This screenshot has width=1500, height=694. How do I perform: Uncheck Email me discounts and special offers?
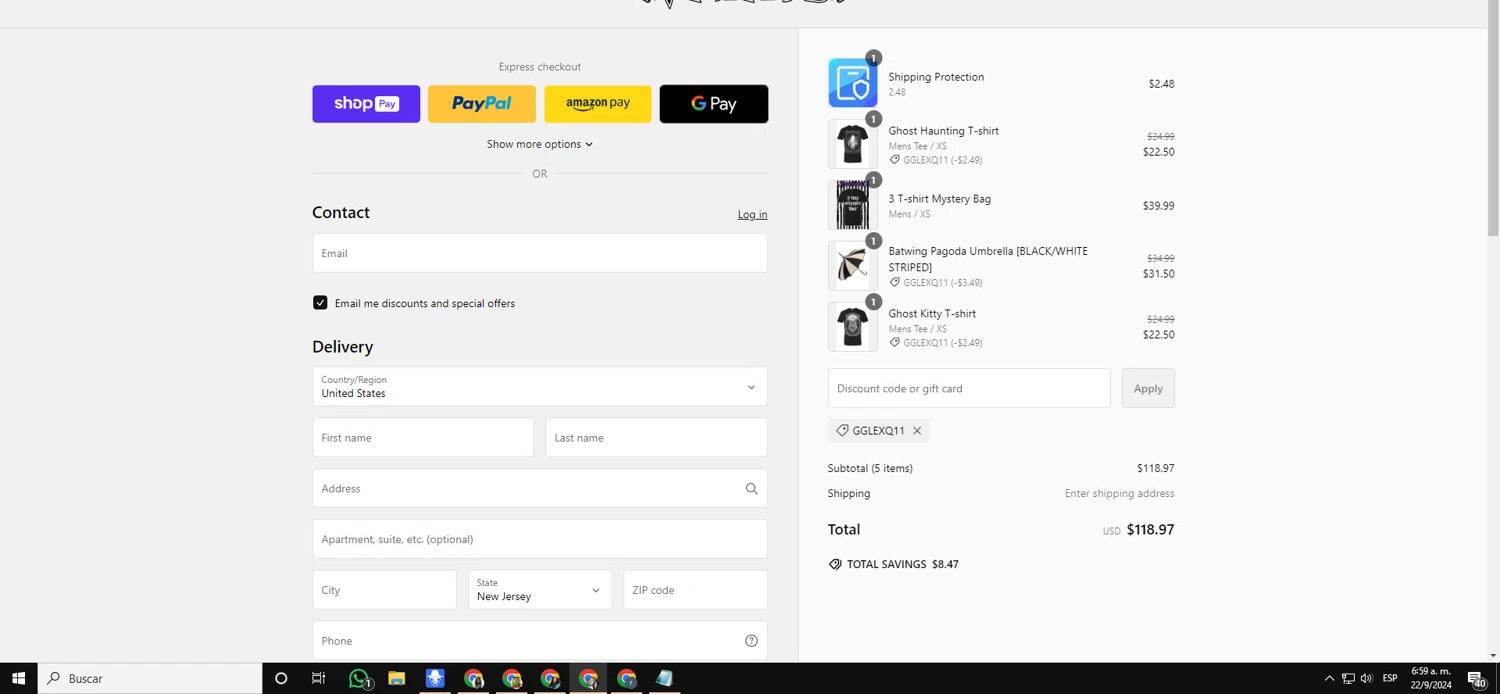320,303
